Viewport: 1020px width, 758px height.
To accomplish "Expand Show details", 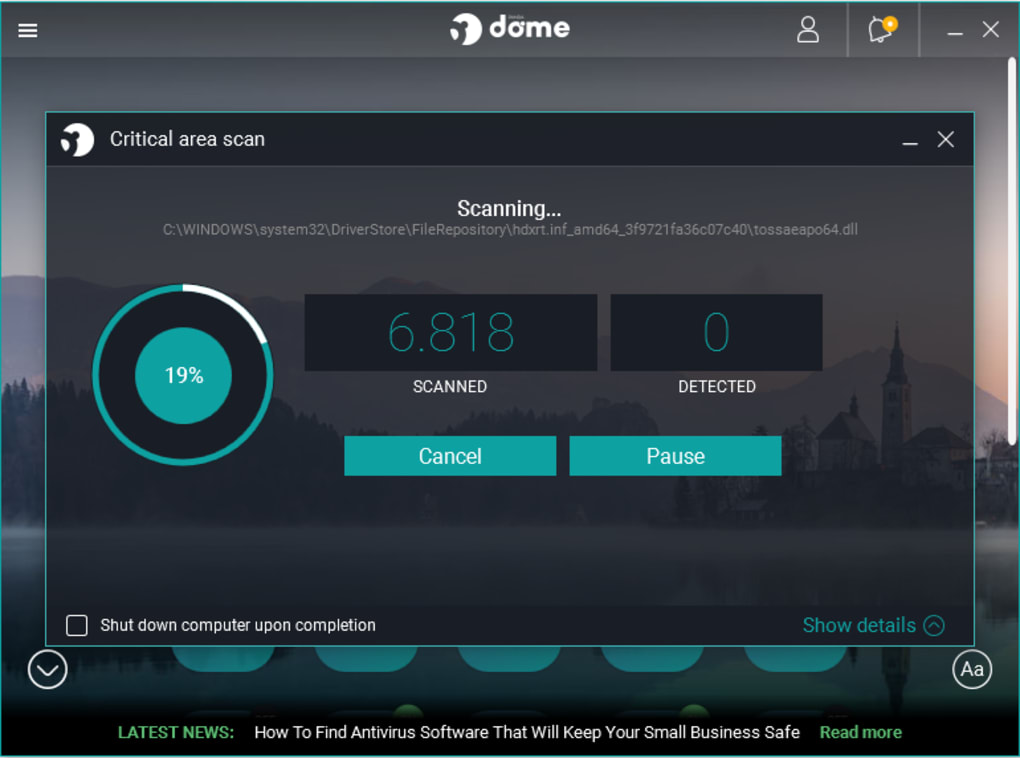I will tap(873, 625).
